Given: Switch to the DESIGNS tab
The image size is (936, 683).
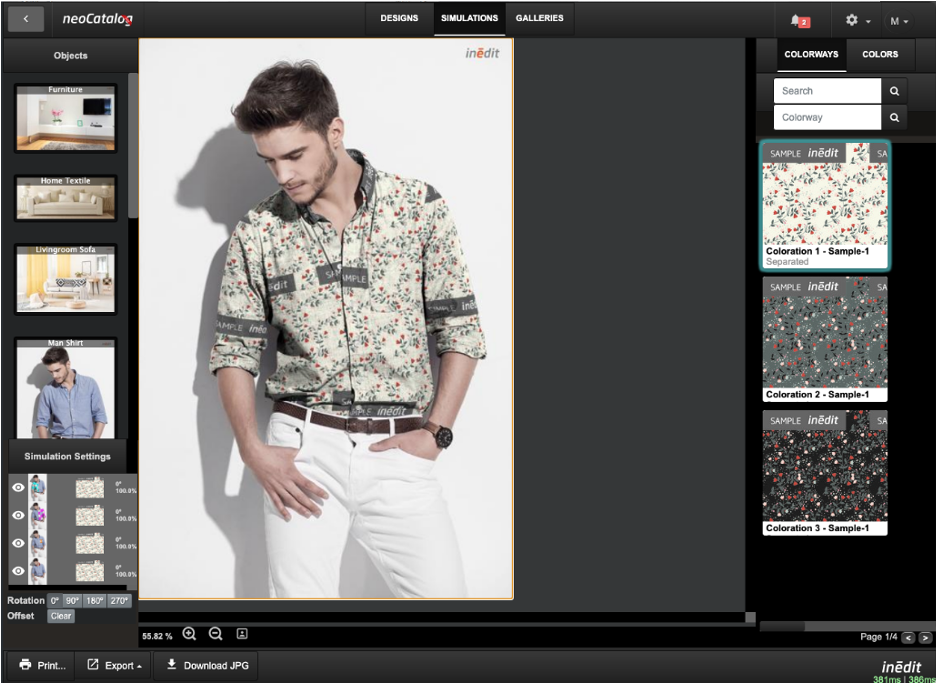Looking at the screenshot, I should coord(399,19).
